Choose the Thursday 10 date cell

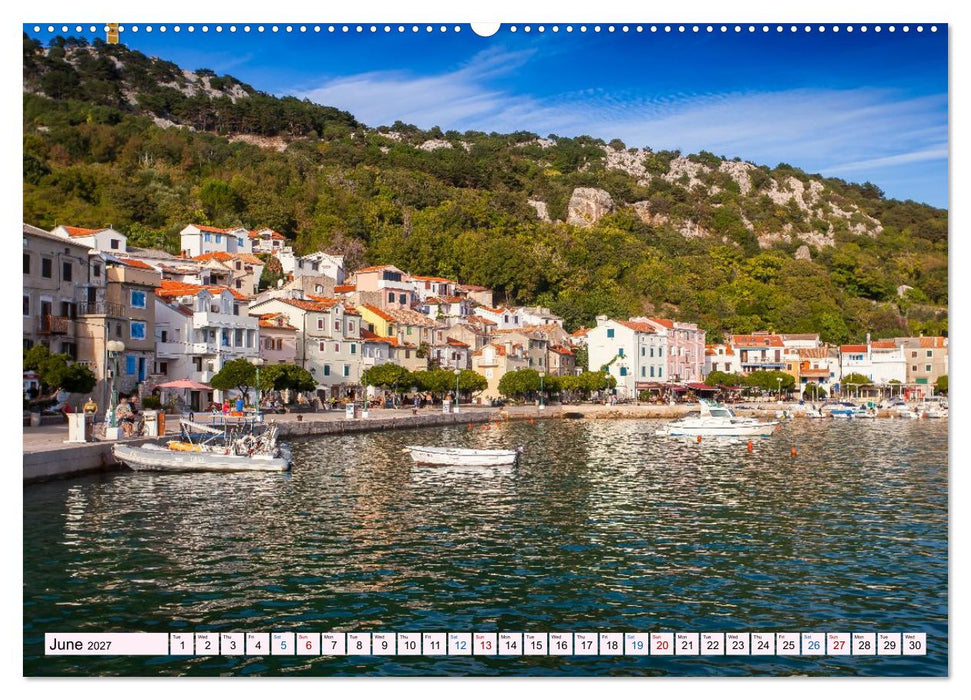[x=409, y=644]
